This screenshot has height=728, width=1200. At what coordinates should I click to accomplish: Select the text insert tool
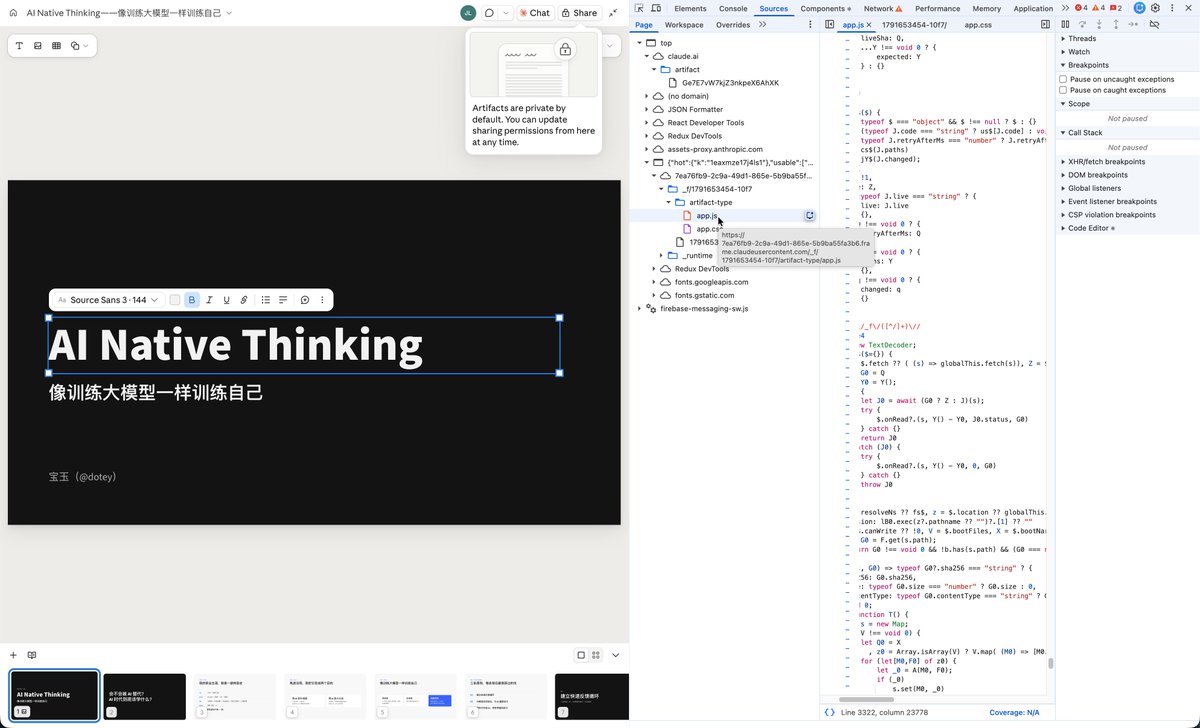20,46
